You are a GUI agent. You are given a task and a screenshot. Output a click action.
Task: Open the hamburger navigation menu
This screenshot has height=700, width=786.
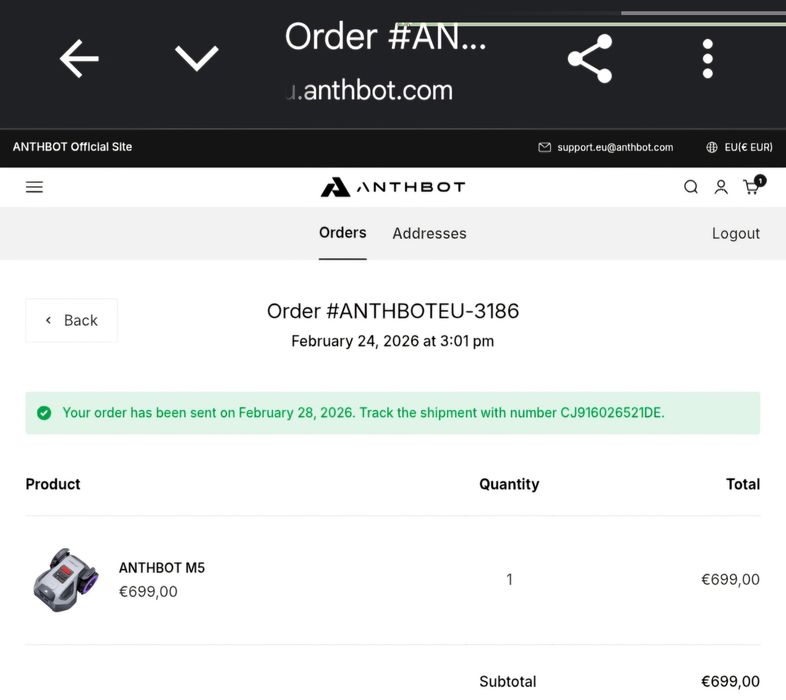[34, 187]
